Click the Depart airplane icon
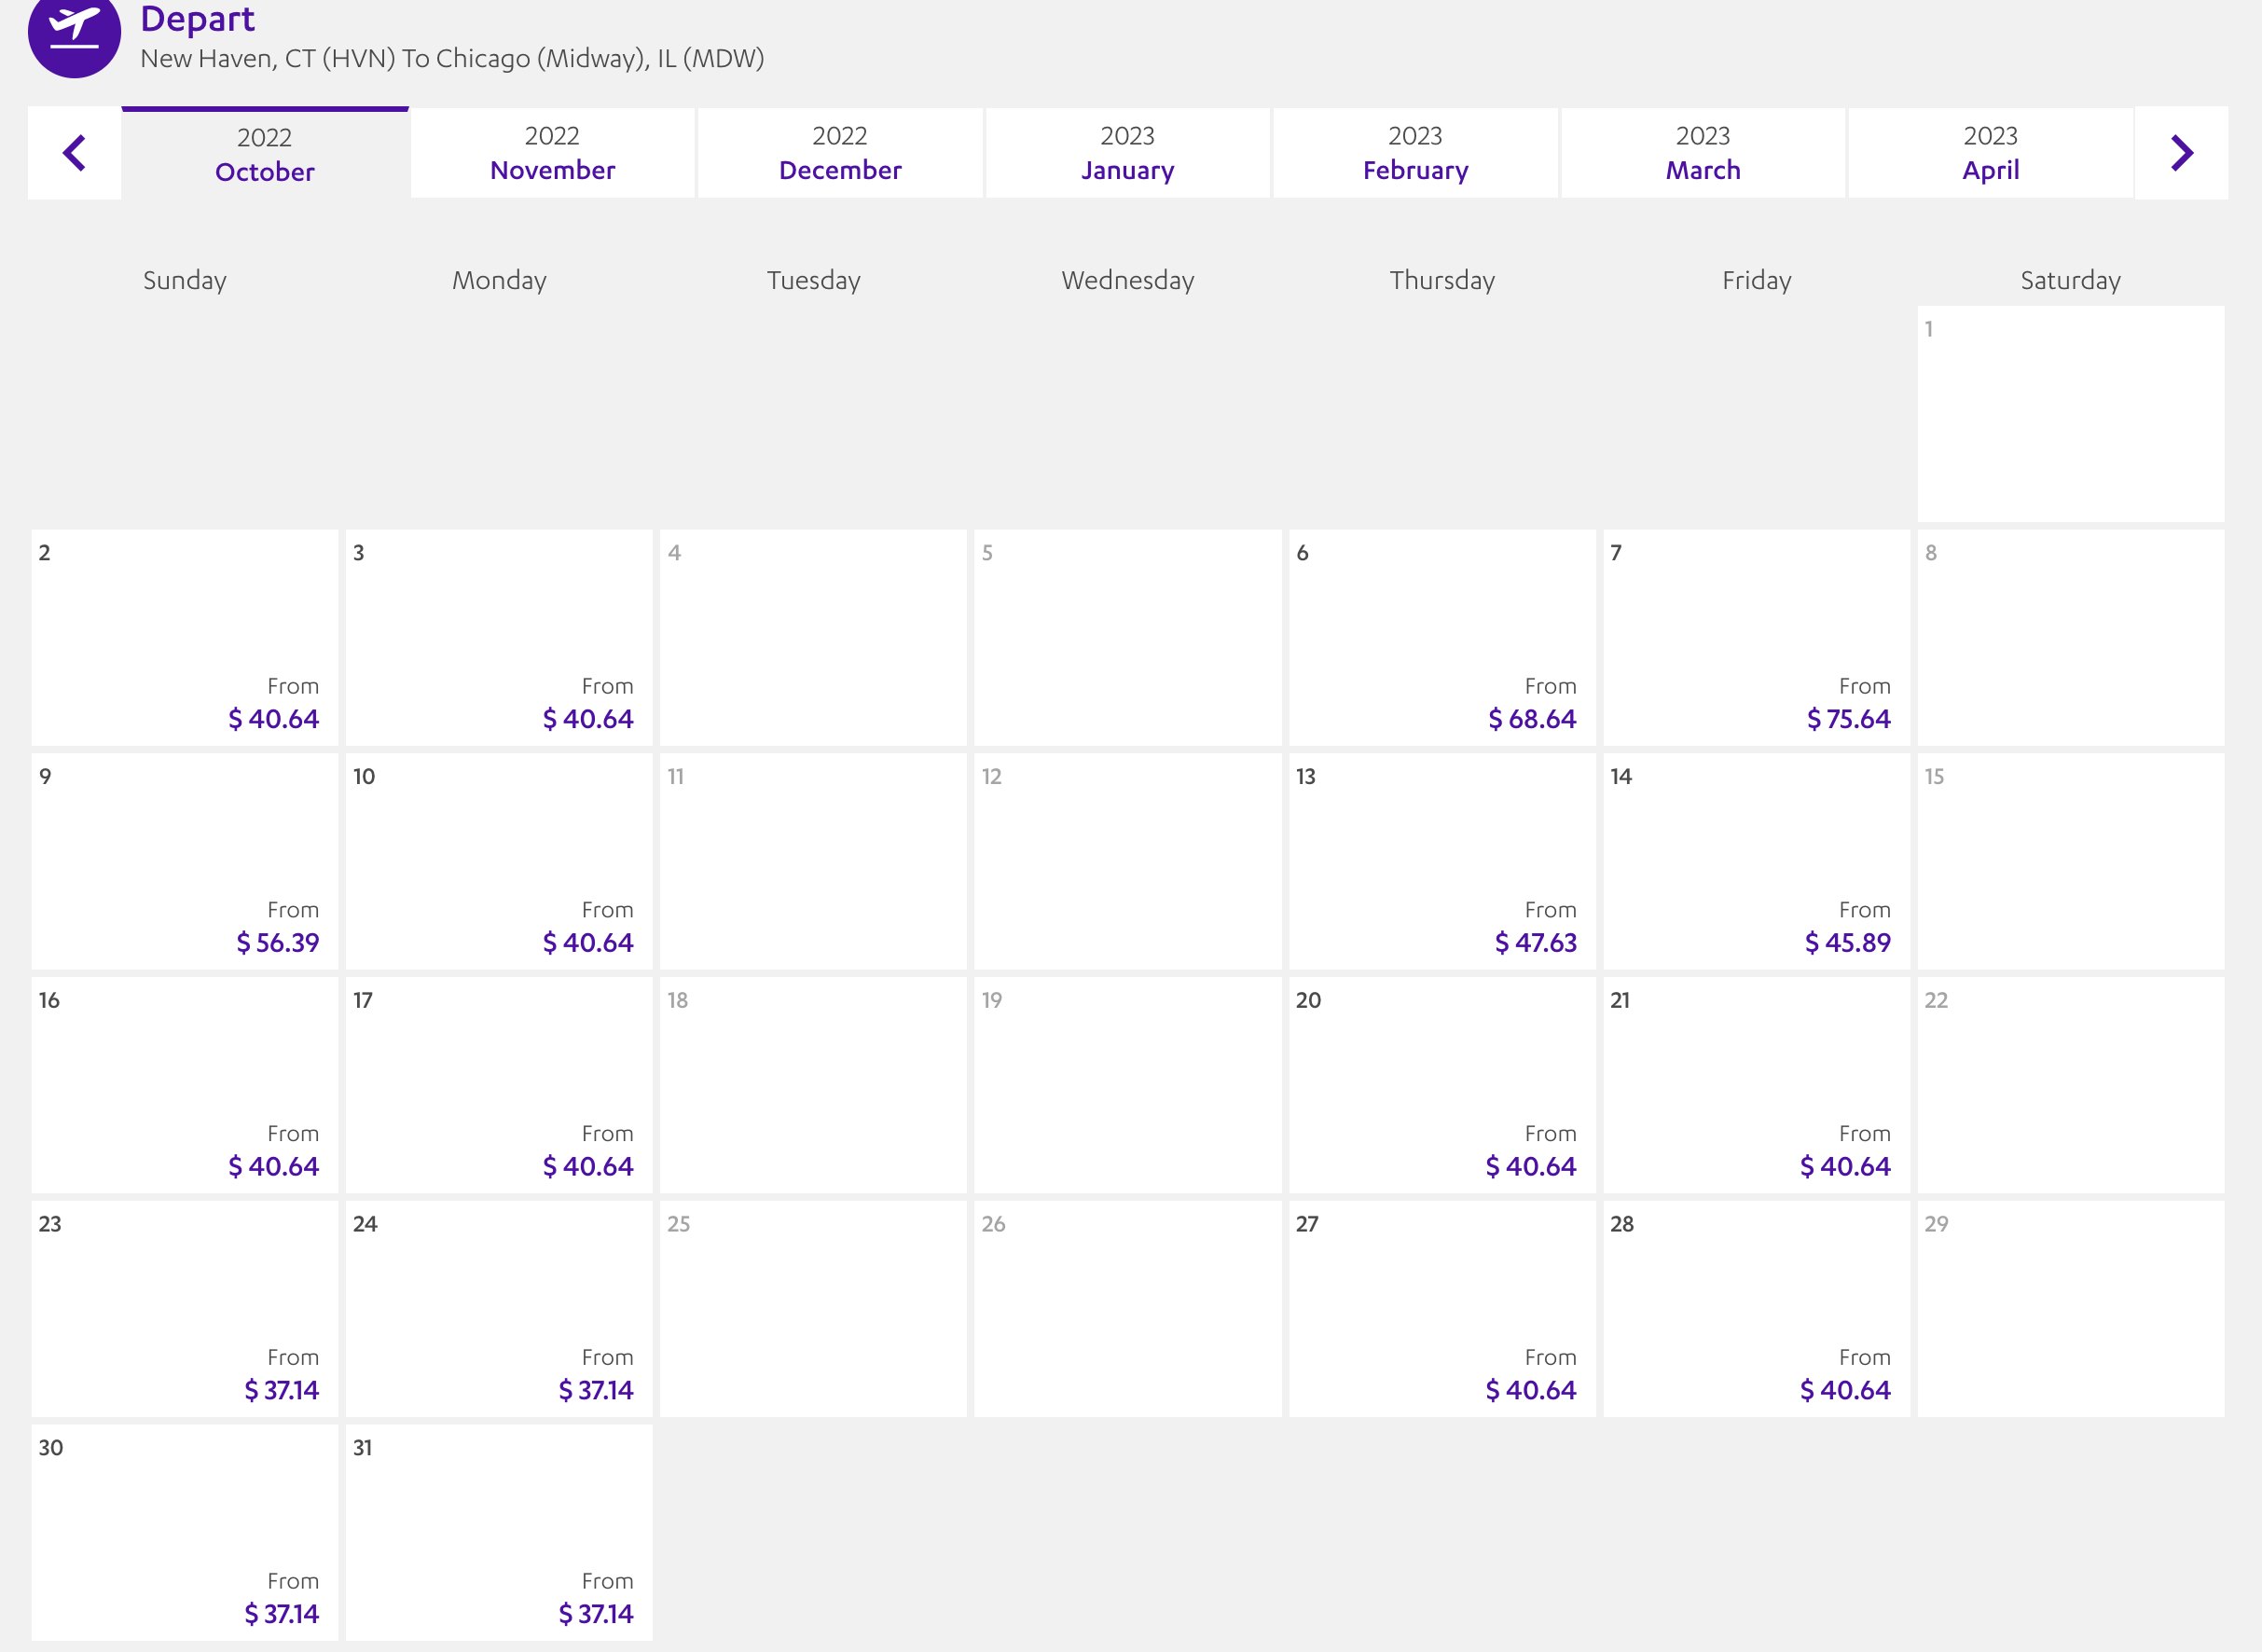 (74, 32)
